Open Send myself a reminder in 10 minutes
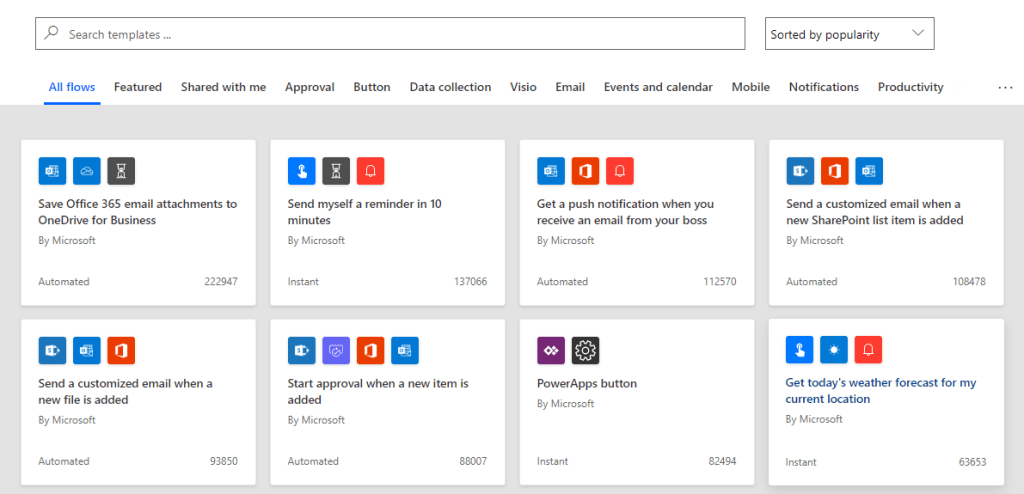This screenshot has width=1024, height=494. [365, 212]
